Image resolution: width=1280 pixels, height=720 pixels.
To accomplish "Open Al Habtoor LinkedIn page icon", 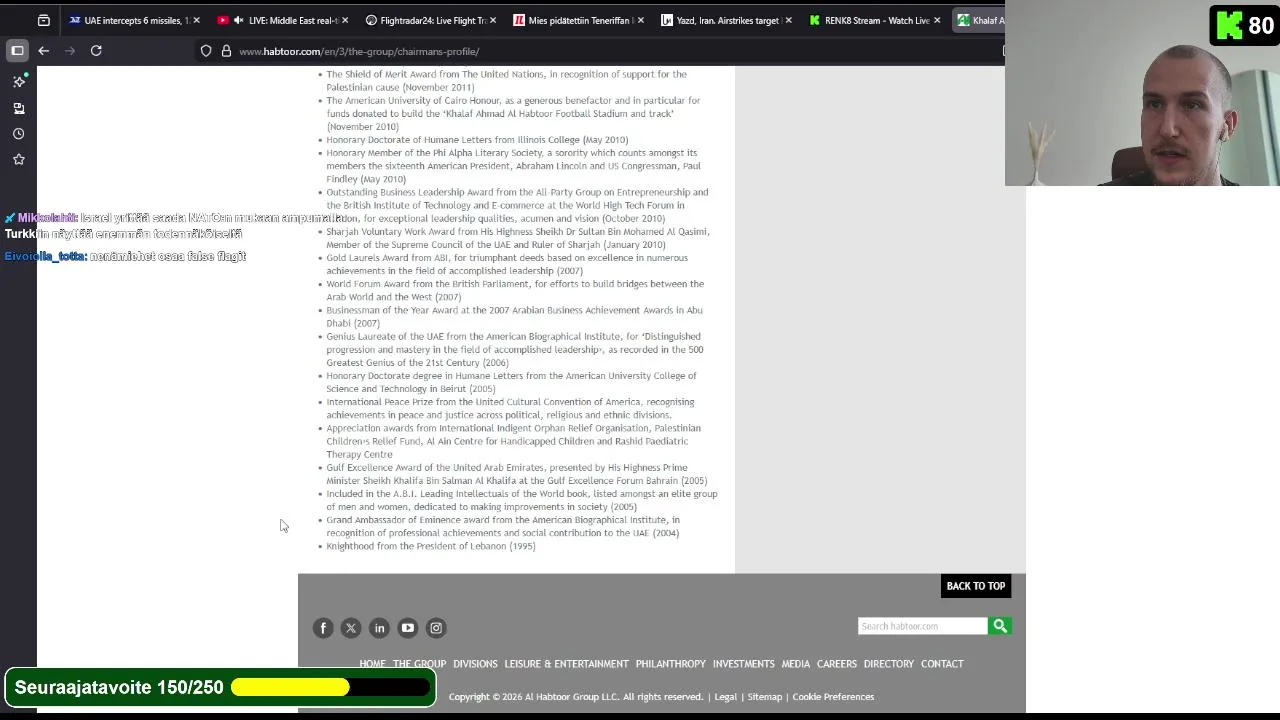I will click(379, 628).
